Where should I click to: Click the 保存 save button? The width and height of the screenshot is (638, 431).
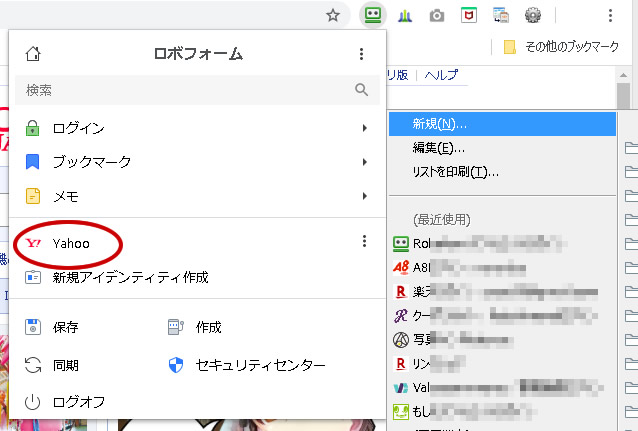(x=52, y=327)
